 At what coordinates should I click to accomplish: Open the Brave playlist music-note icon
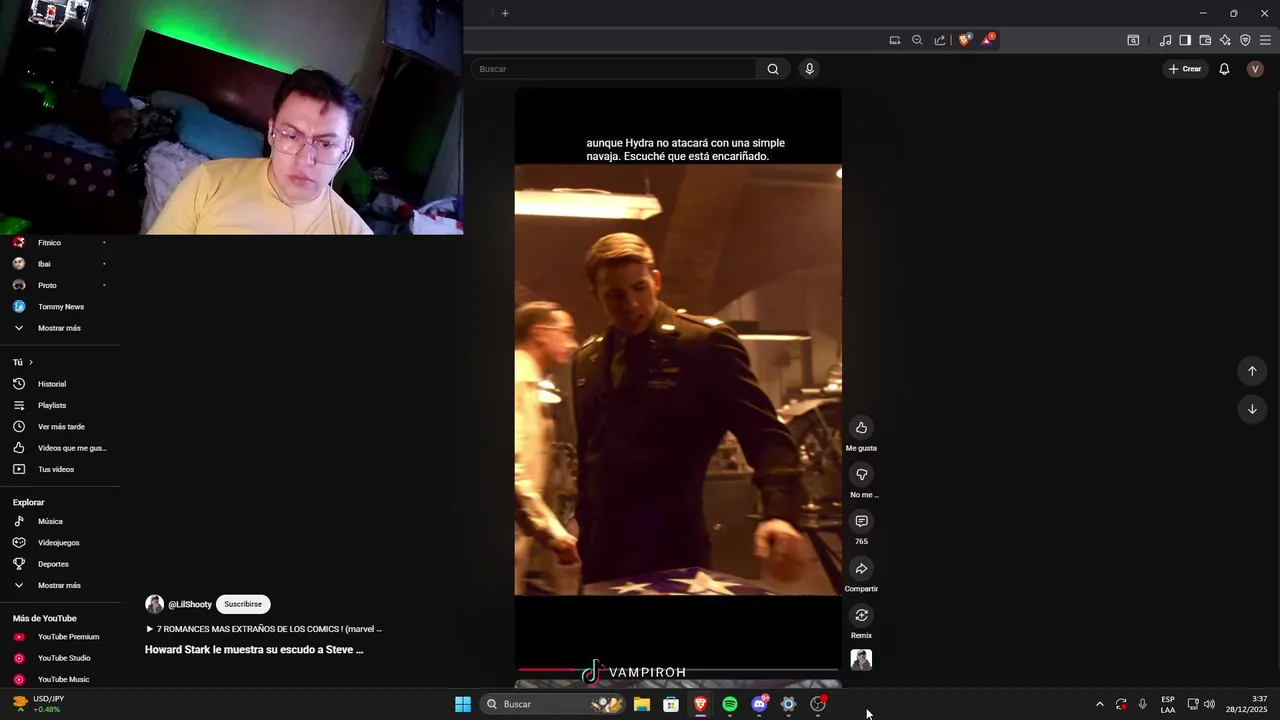[x=1165, y=40]
